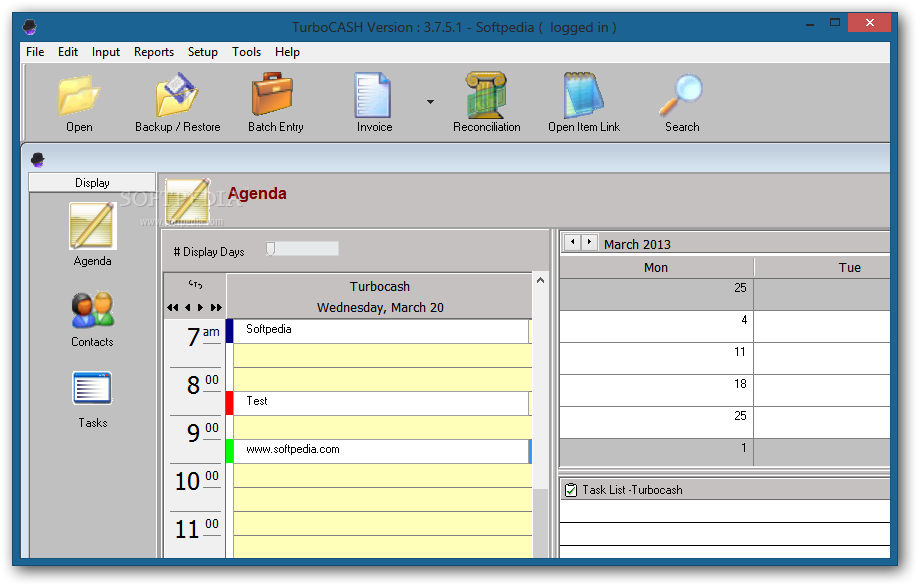This screenshot has height=586, width=918.
Task: Select Monday 11 in March calendar
Action: pos(656,358)
